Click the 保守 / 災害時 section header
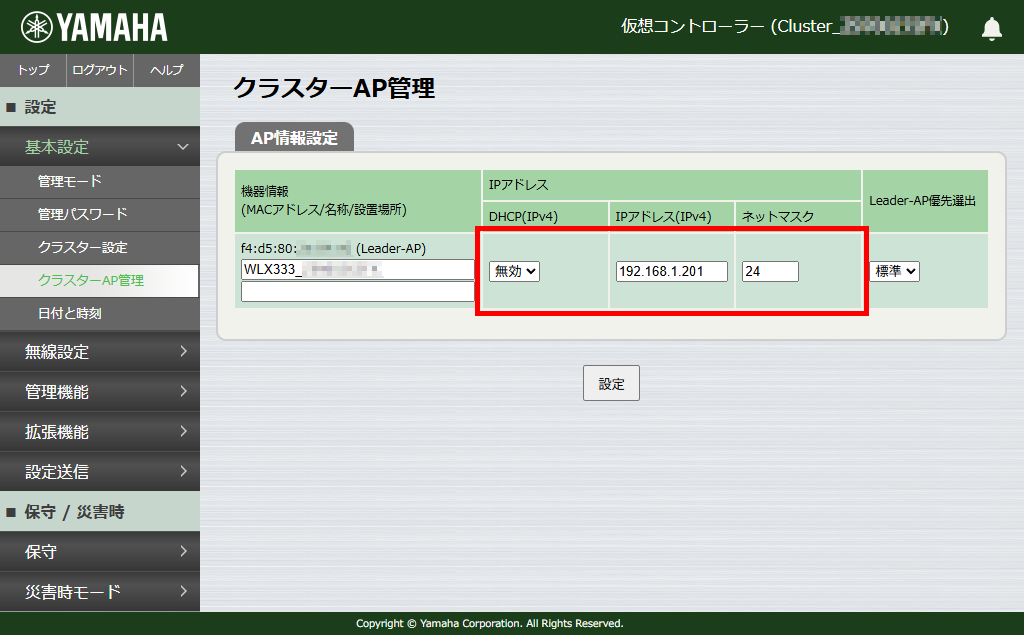 coord(100,512)
